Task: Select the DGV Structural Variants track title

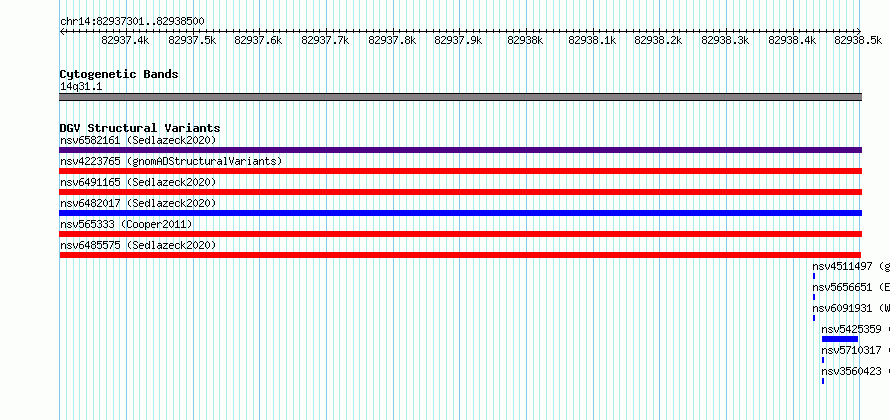Action: 140,128
